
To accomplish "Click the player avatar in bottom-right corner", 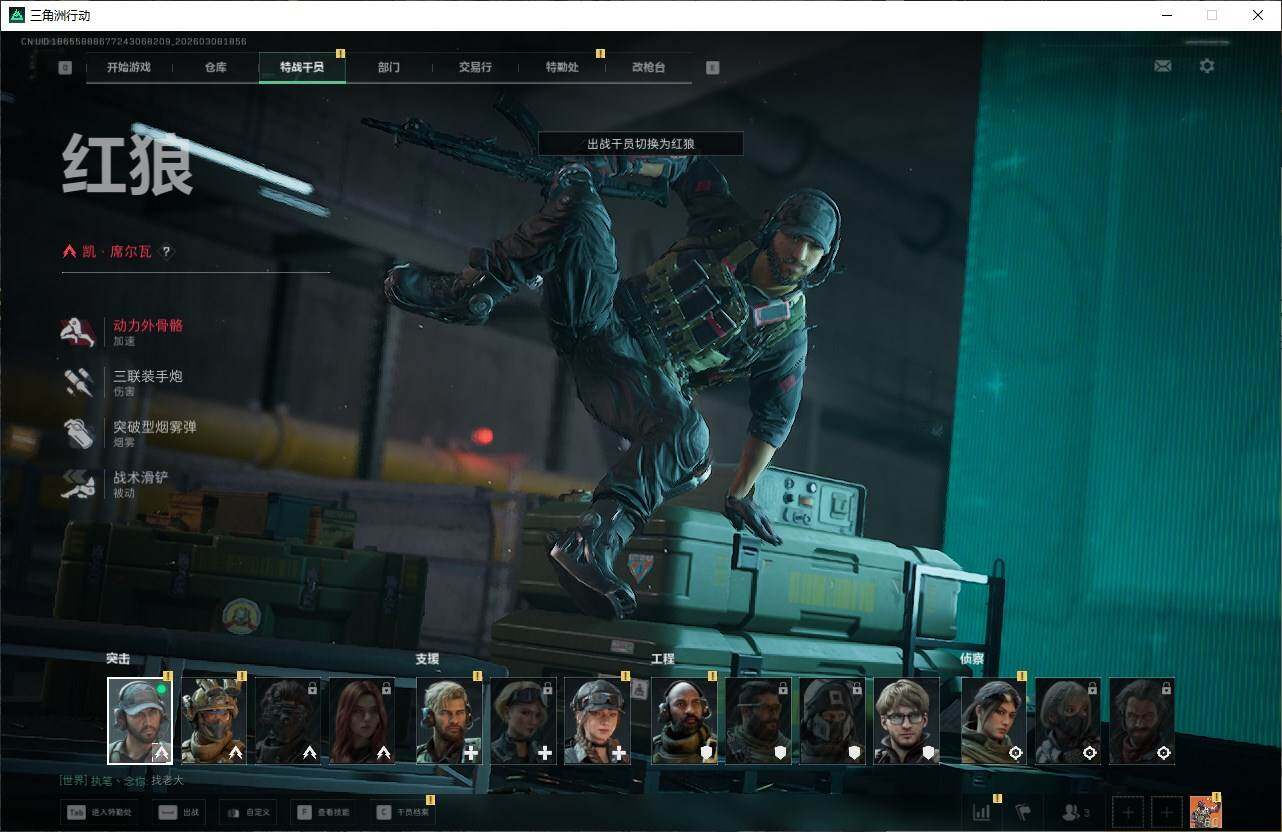I will click(x=1205, y=812).
